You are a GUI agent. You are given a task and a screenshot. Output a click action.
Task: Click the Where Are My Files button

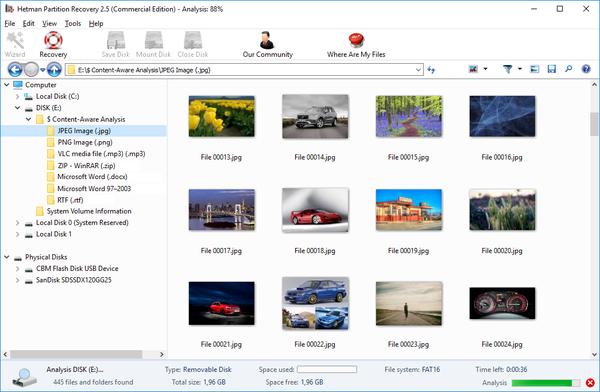tap(356, 44)
